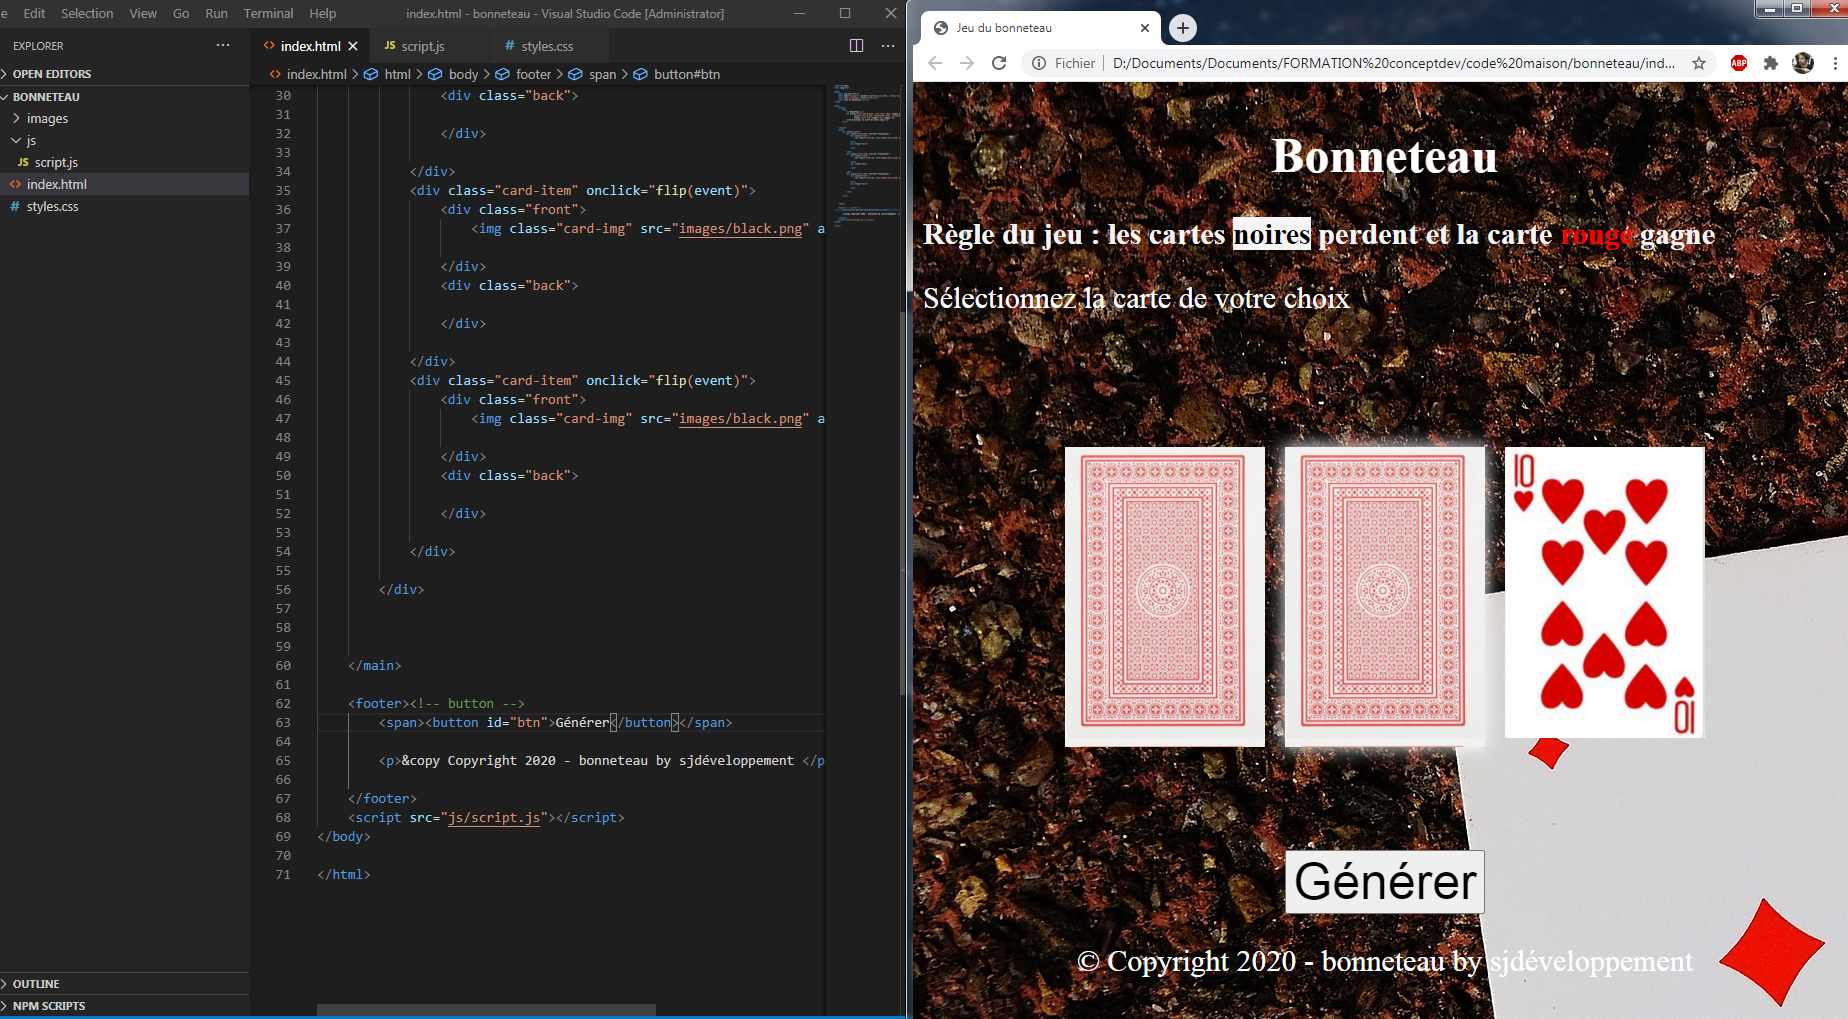
Task: Select index.html in the explorer tree
Action: 124,184
